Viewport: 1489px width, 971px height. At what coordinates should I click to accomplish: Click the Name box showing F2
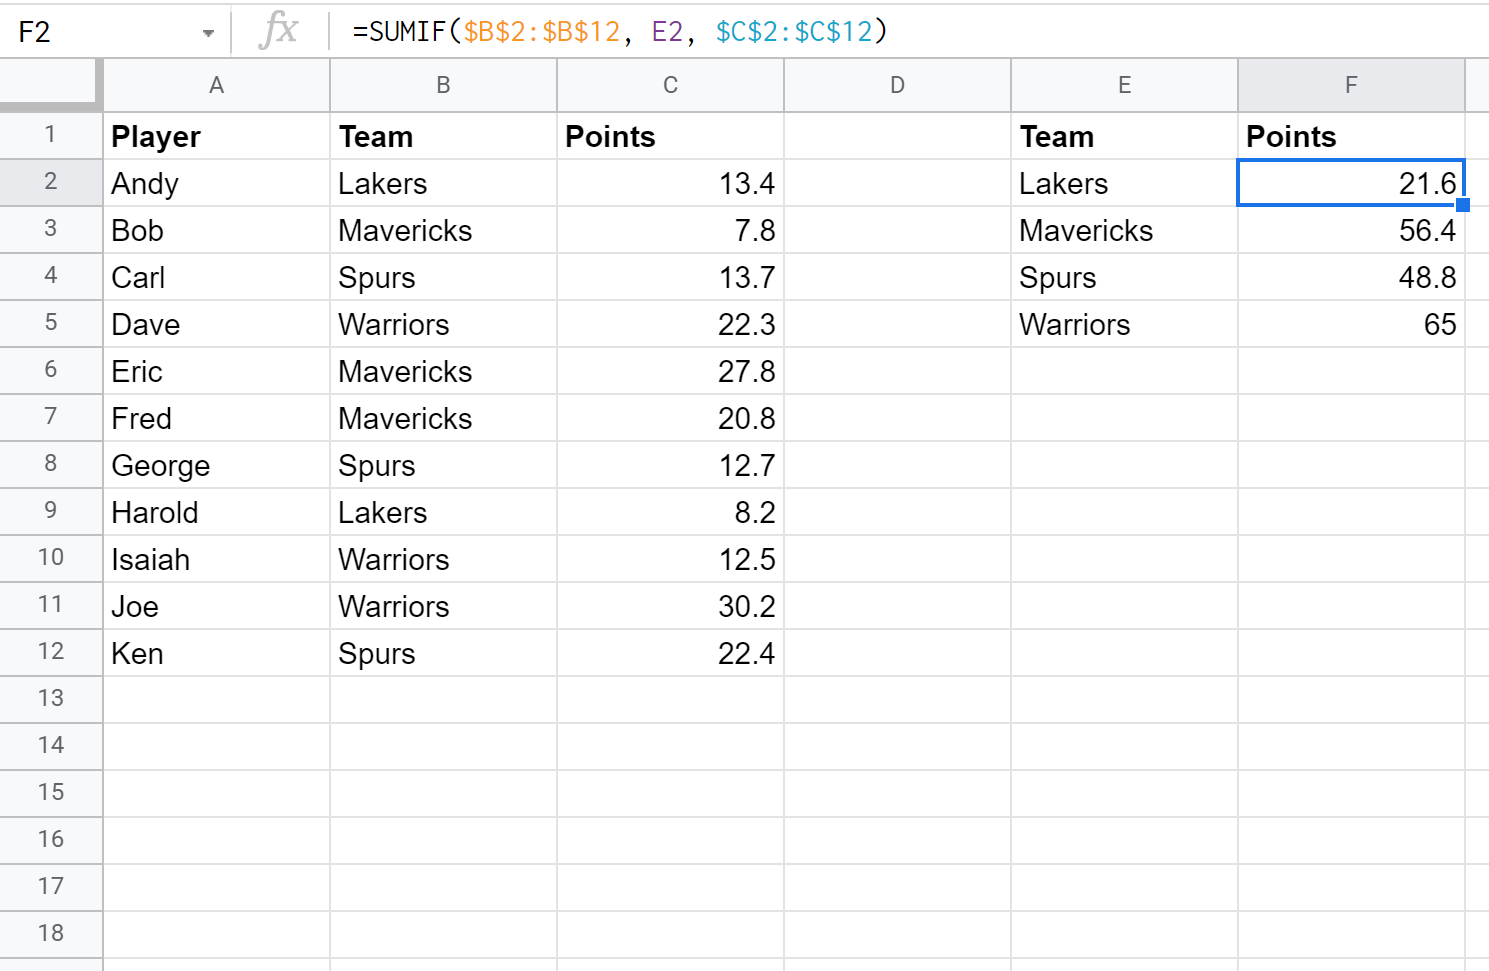tap(100, 32)
